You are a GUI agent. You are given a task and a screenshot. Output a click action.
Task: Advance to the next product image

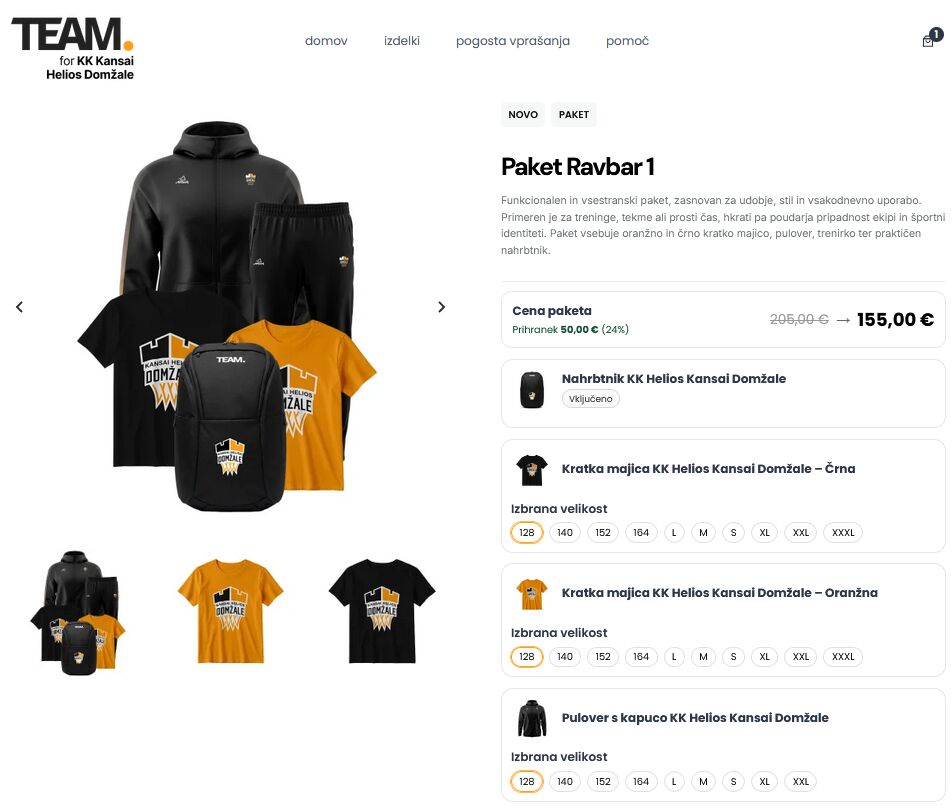[441, 307]
